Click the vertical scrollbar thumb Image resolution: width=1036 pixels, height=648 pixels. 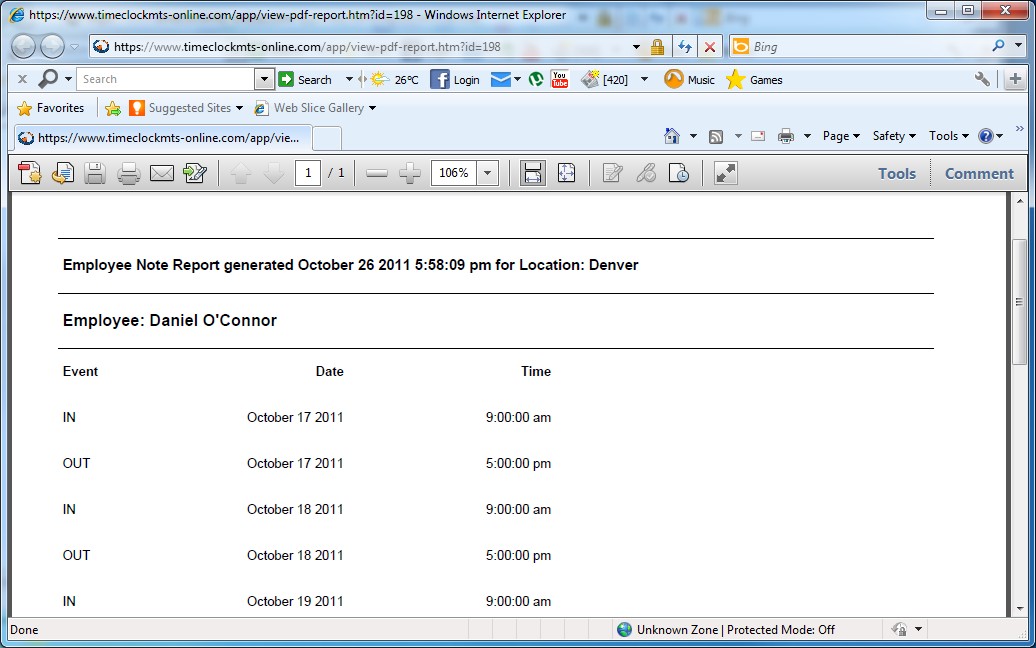point(1019,300)
